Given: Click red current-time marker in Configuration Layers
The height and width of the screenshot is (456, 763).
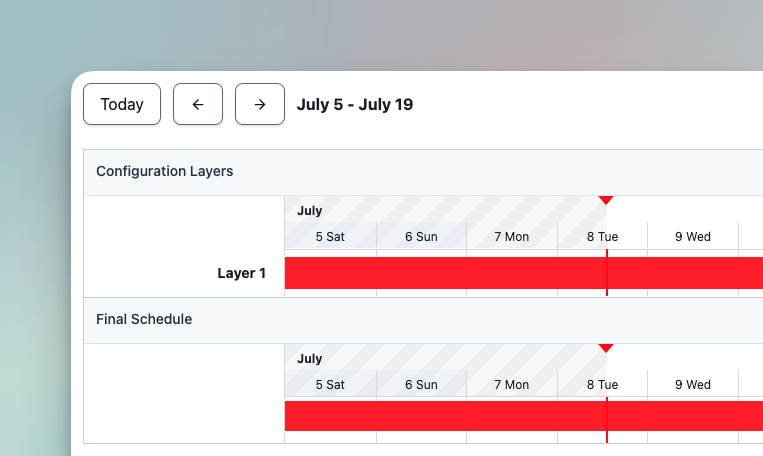Looking at the screenshot, I should pos(605,201).
